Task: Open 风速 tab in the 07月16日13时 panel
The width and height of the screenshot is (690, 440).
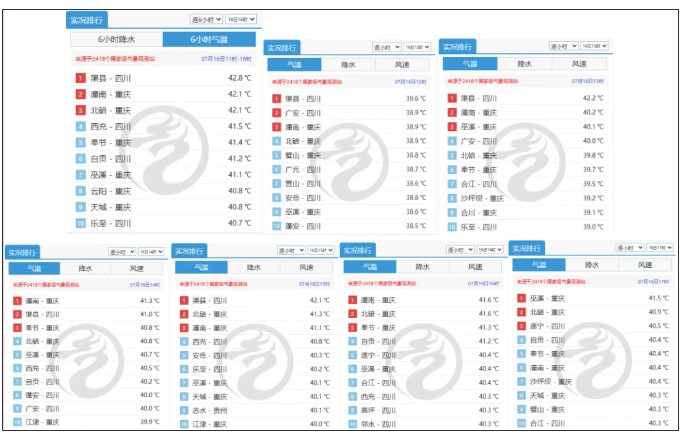Action: (580, 64)
